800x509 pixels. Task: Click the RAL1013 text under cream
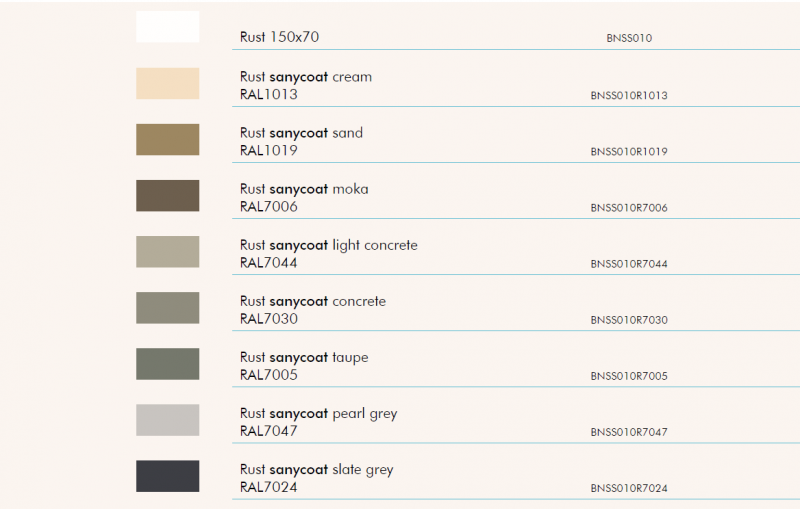click(x=268, y=94)
